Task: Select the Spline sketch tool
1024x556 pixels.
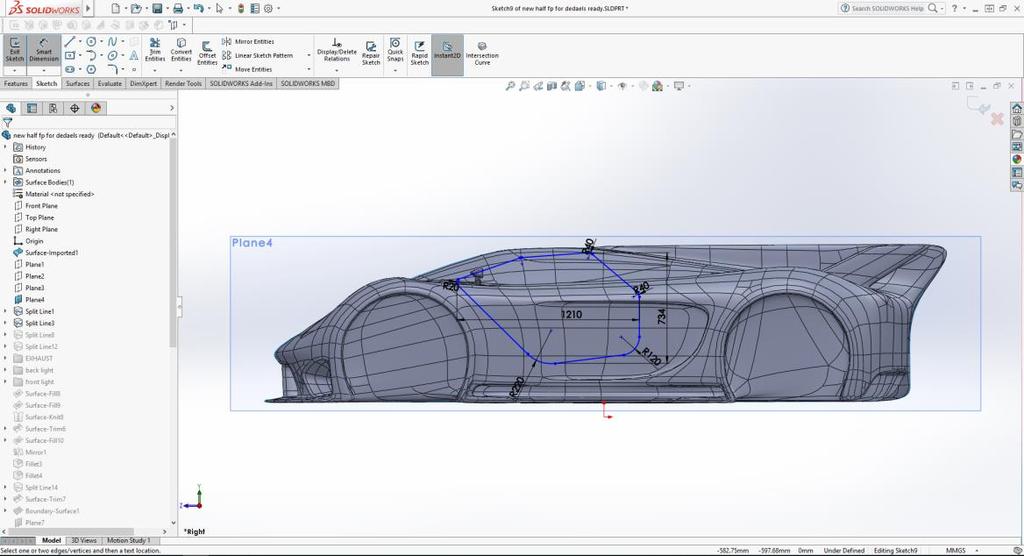Action: (x=112, y=42)
